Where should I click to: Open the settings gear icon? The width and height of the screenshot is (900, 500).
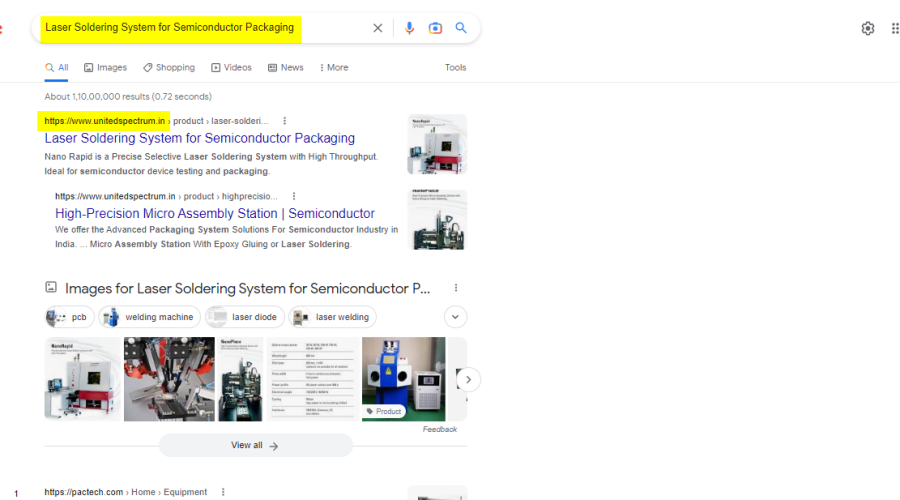[868, 28]
